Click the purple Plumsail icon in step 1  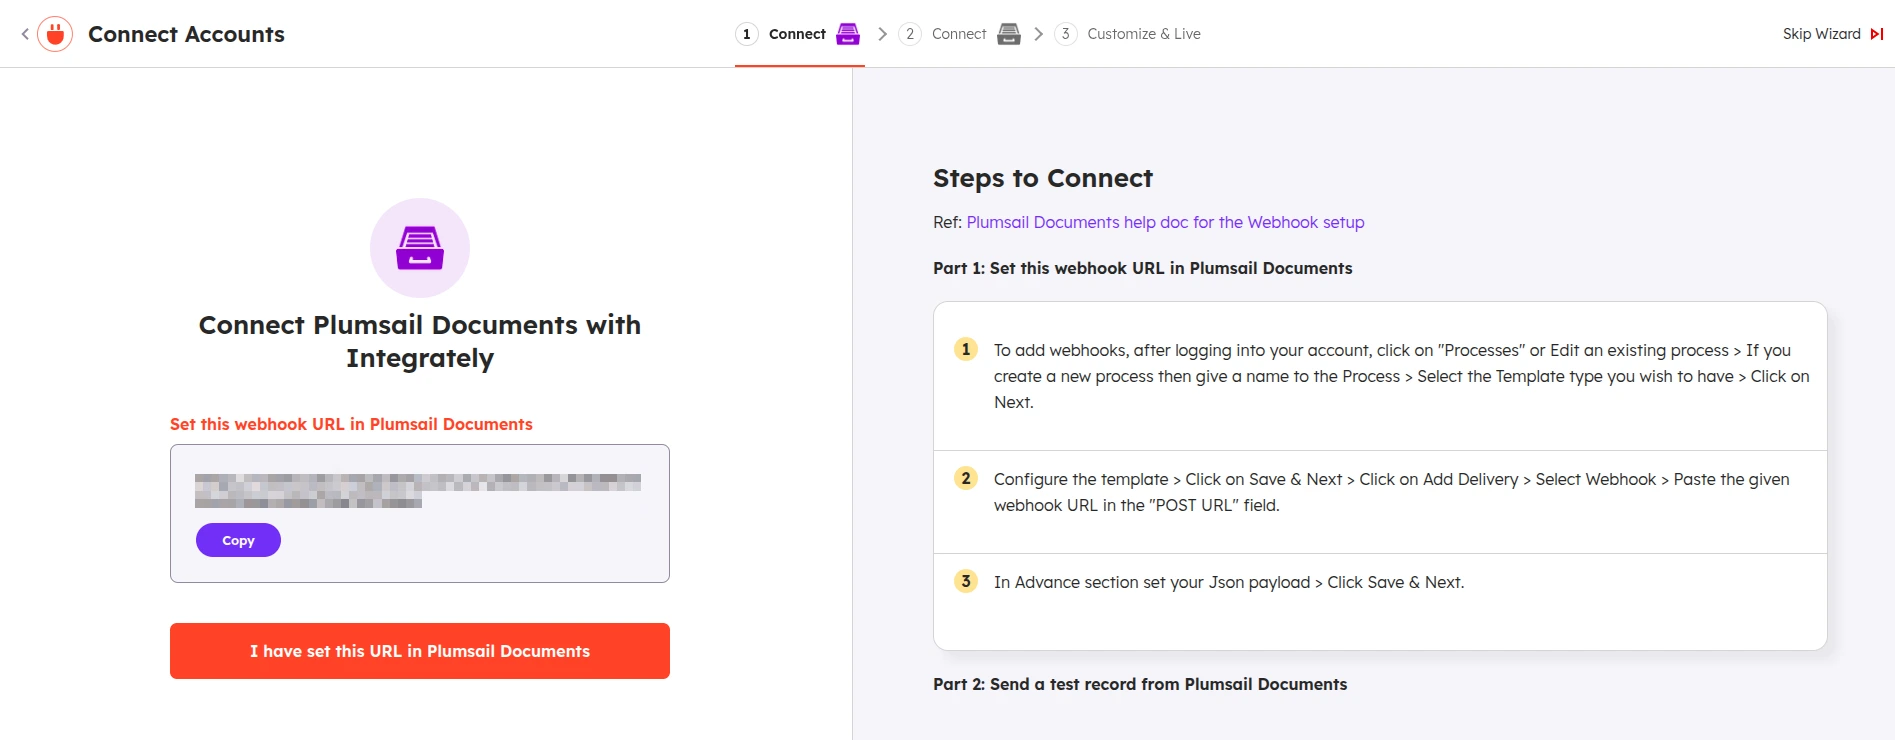pyautogui.click(x=848, y=34)
